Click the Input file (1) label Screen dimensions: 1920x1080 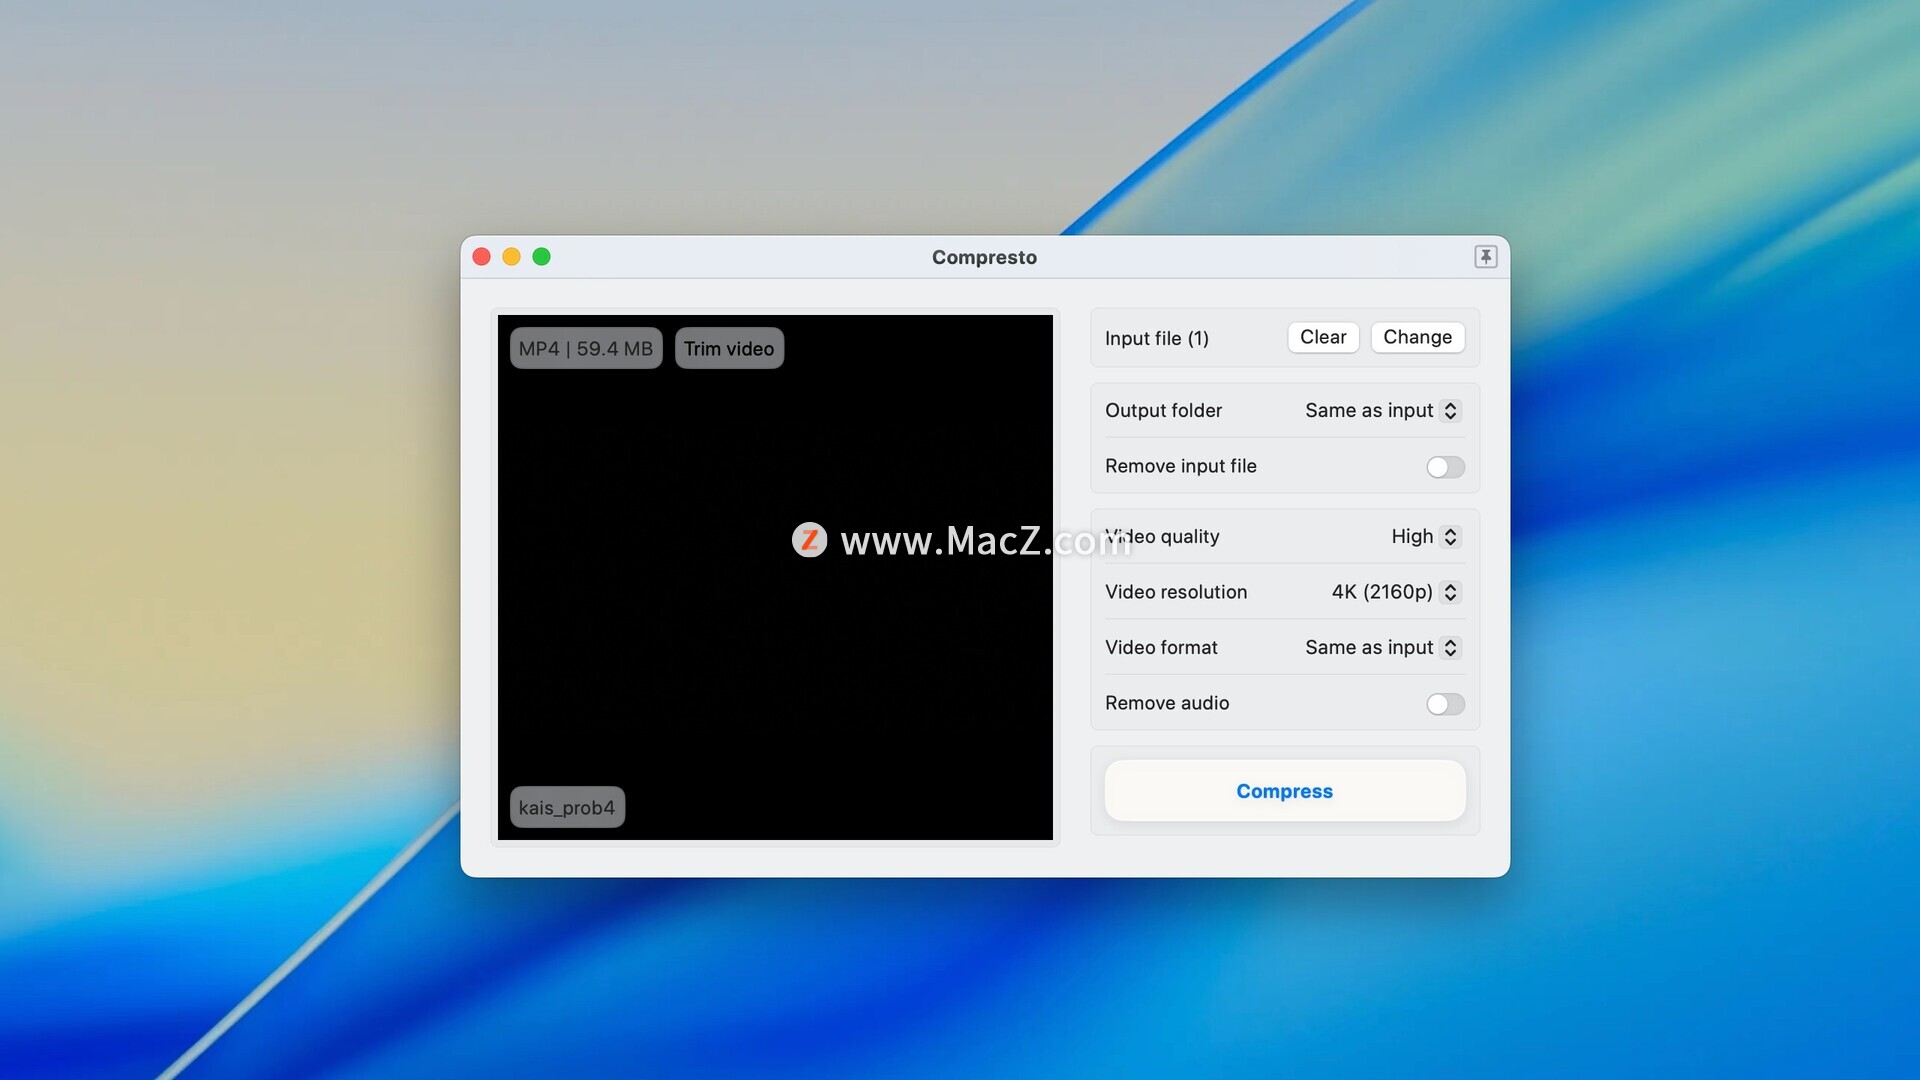[x=1156, y=339]
